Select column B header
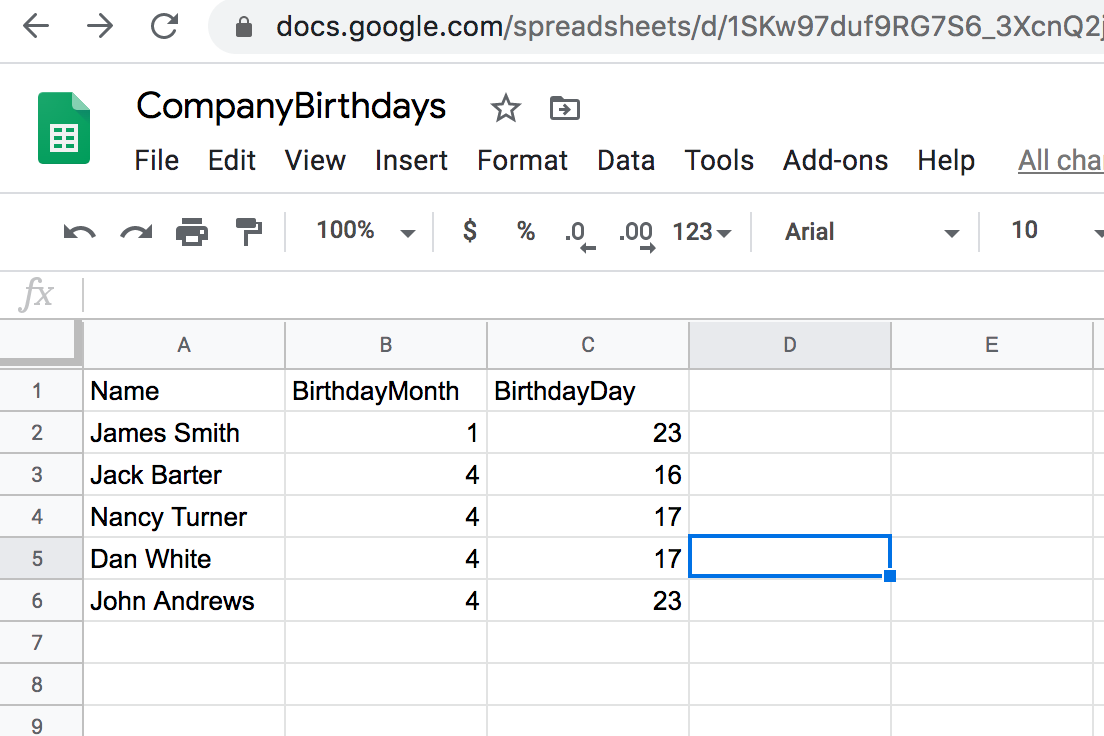1104x736 pixels. (386, 345)
